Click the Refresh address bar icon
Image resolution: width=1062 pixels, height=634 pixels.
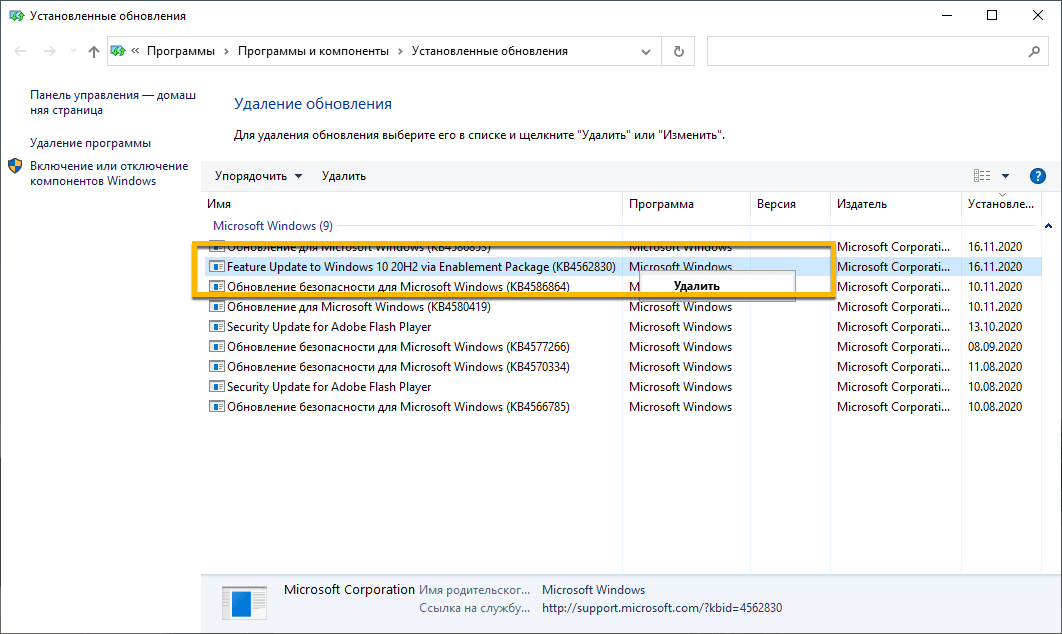pyautogui.click(x=678, y=50)
